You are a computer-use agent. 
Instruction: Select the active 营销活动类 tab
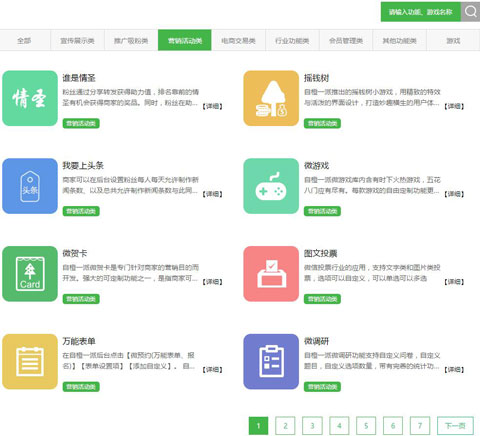tap(185, 40)
